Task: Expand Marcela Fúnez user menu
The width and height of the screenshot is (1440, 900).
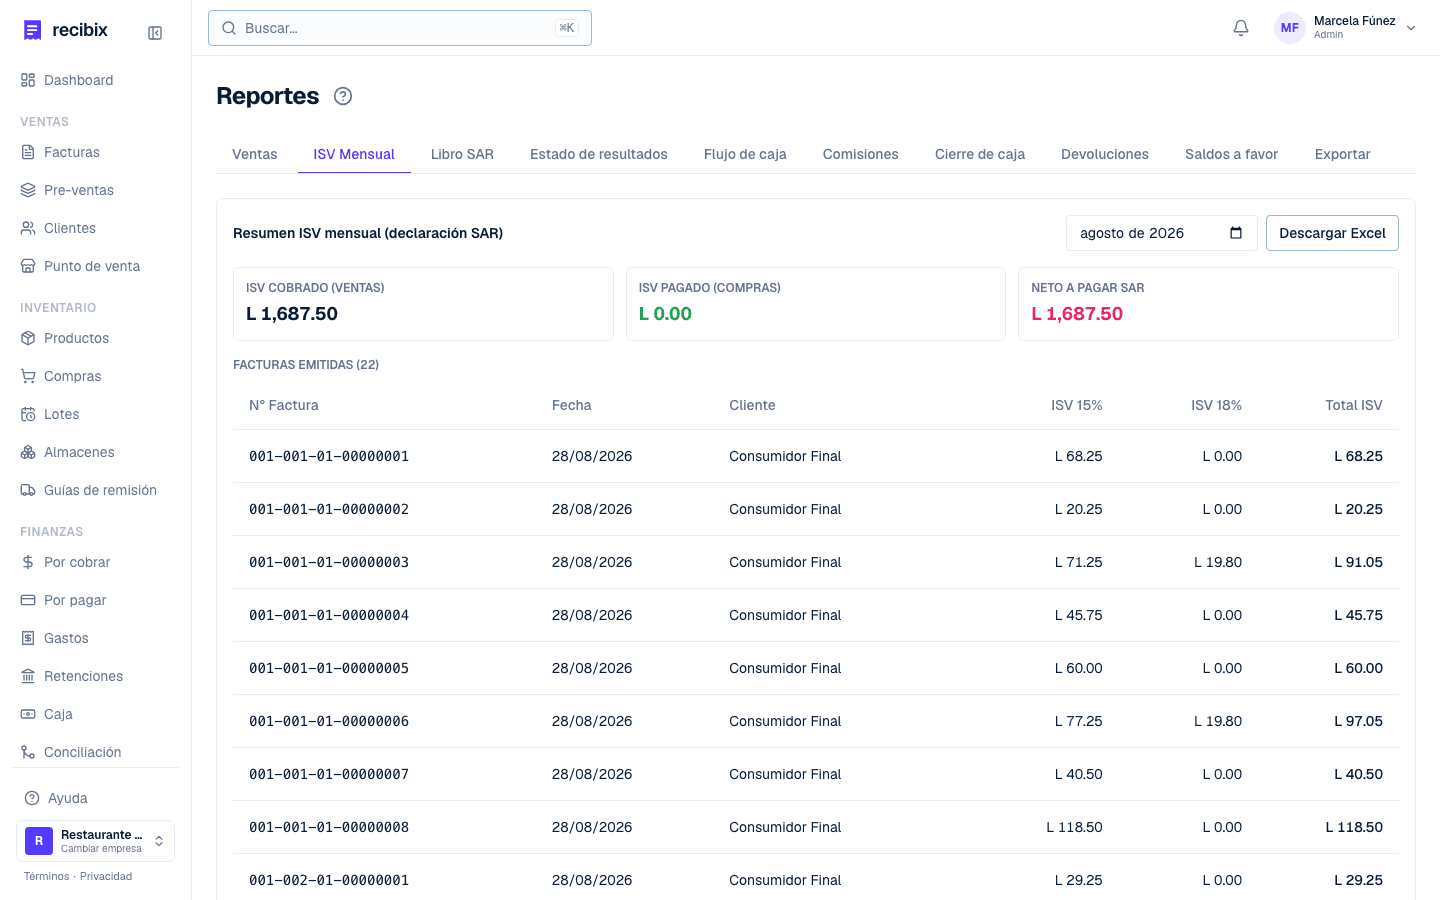Action: (1346, 28)
